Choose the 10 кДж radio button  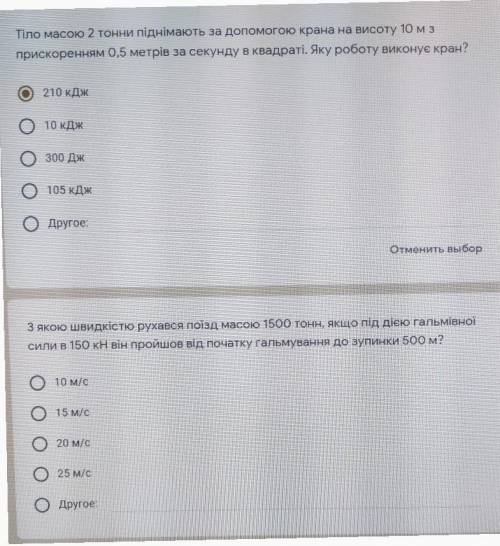click(x=27, y=126)
